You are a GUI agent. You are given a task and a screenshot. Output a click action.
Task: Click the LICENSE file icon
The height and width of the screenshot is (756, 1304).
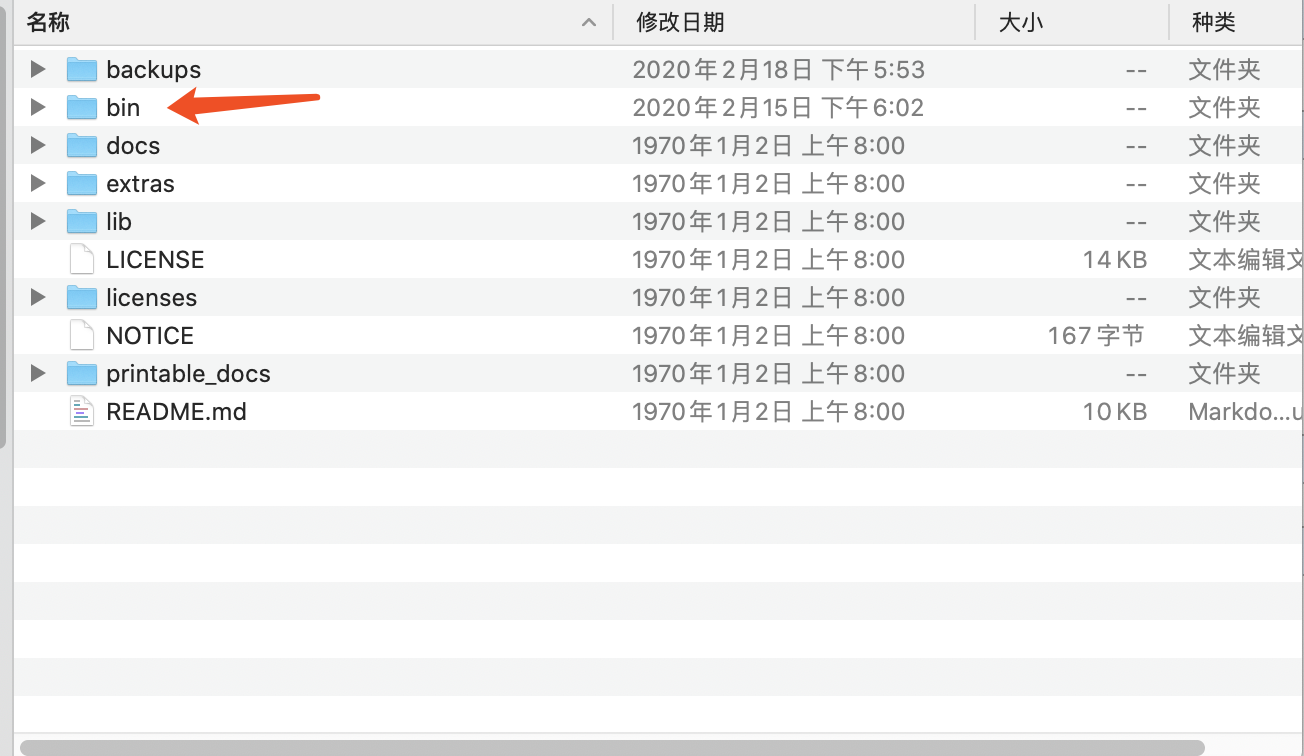click(x=81, y=259)
